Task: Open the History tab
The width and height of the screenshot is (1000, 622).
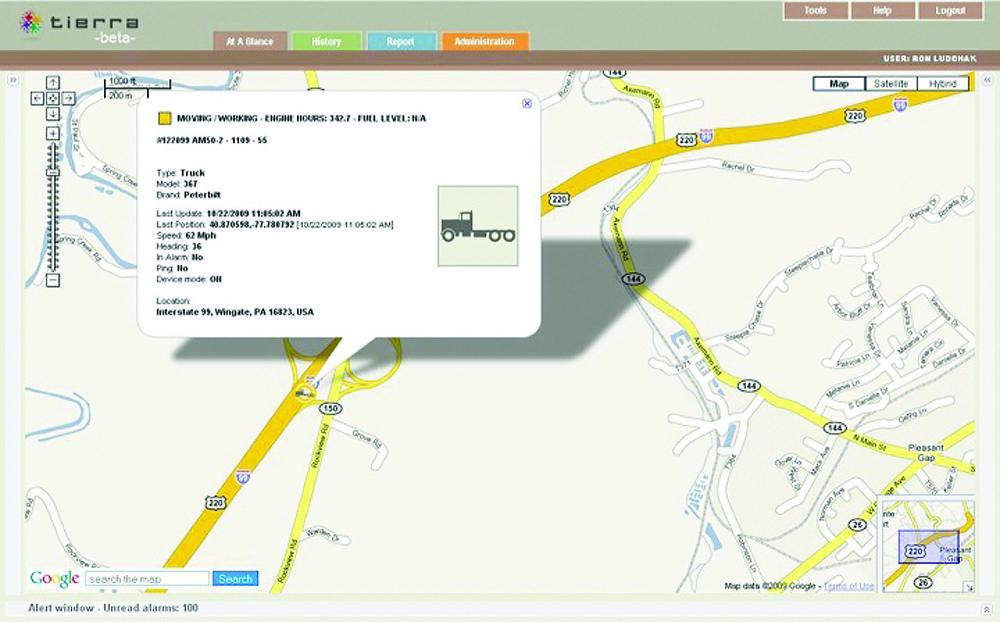Action: [326, 42]
